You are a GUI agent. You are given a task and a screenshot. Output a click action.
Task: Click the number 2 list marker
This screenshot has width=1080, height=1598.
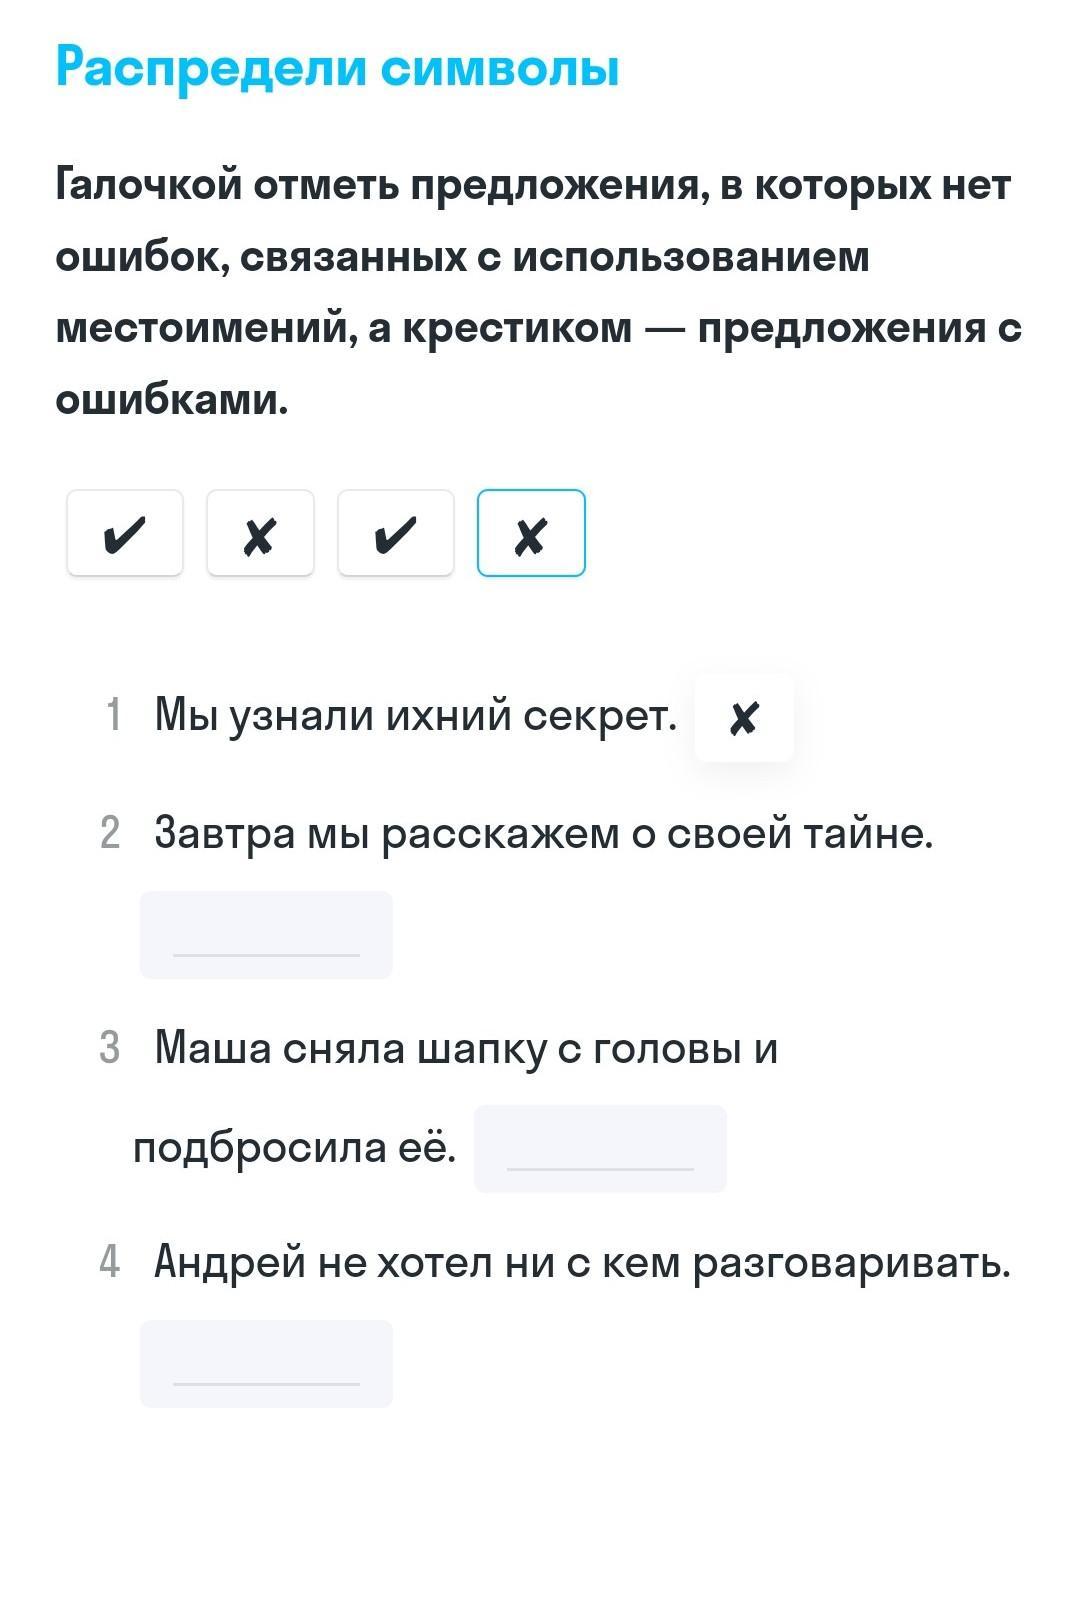point(110,833)
